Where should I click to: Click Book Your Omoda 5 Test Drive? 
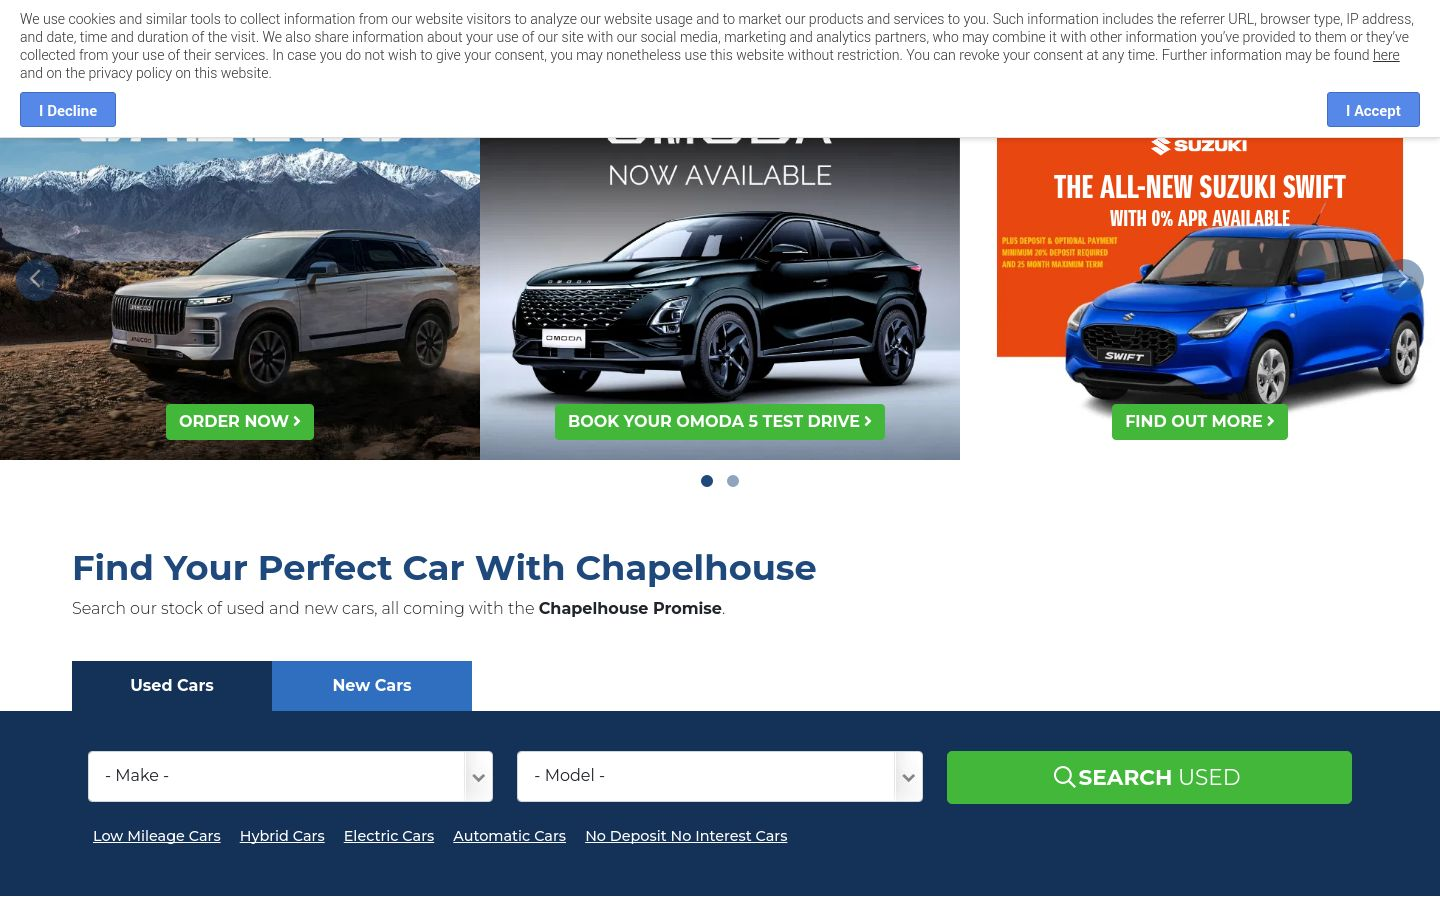[720, 422]
